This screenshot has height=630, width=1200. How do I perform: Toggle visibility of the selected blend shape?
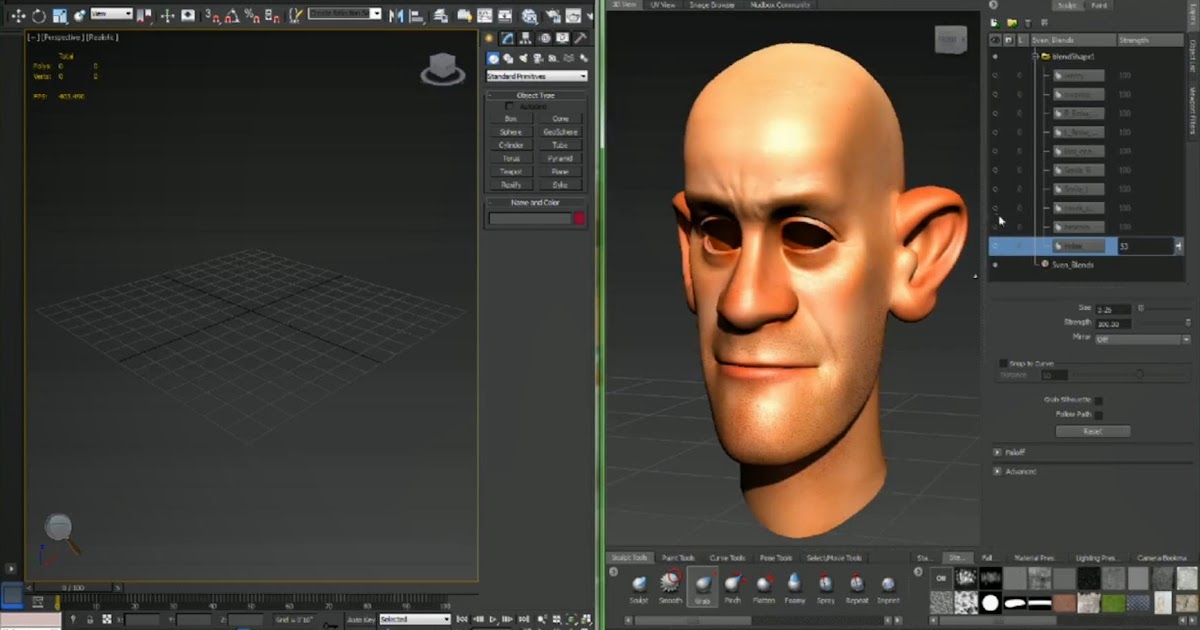tap(995, 245)
